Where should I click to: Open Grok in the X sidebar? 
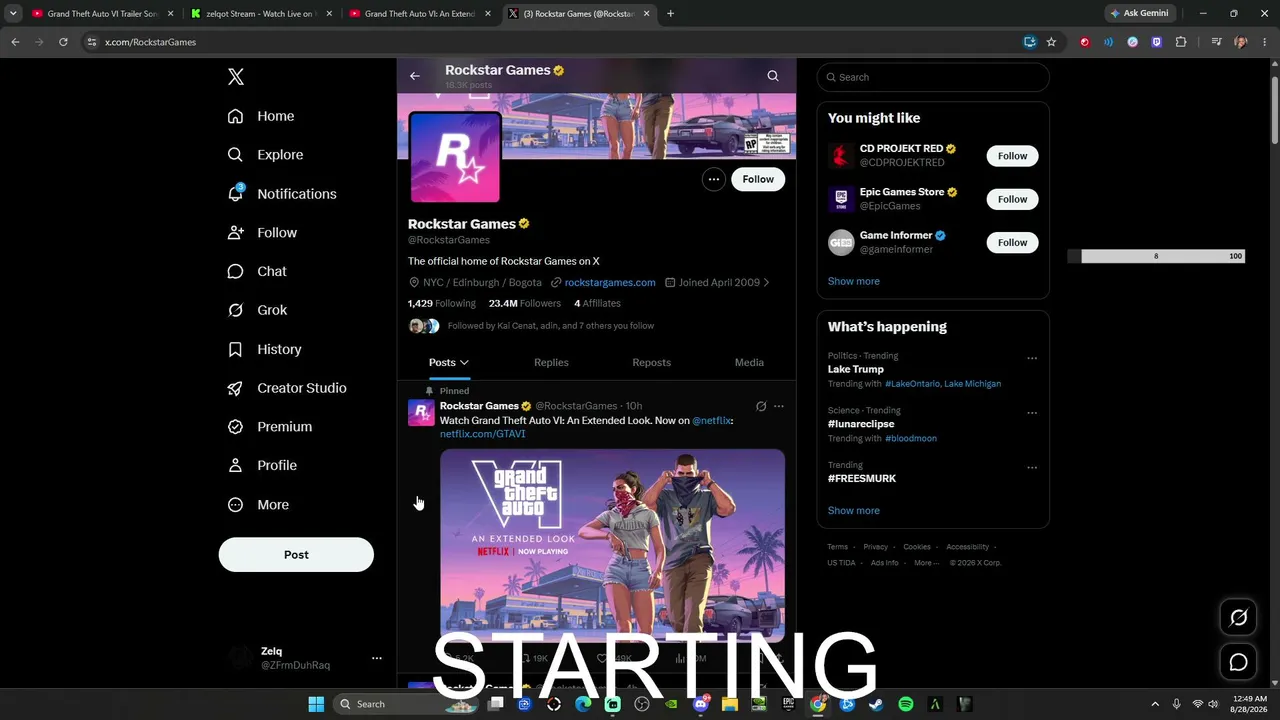pos(257,310)
